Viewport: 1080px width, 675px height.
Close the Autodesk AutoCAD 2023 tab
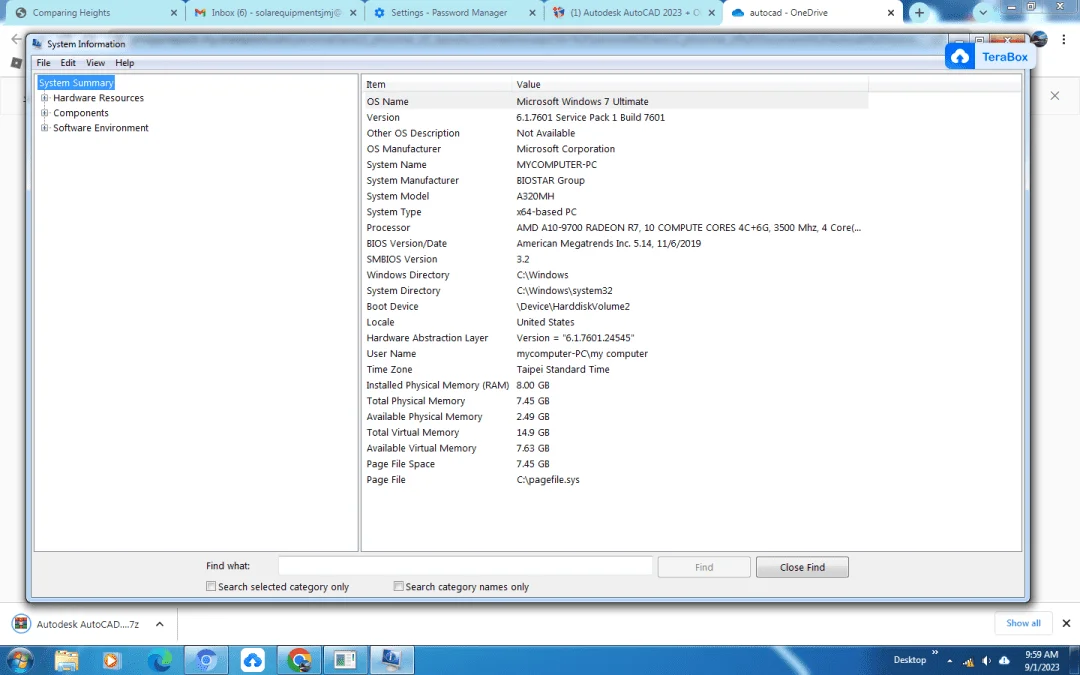click(712, 12)
